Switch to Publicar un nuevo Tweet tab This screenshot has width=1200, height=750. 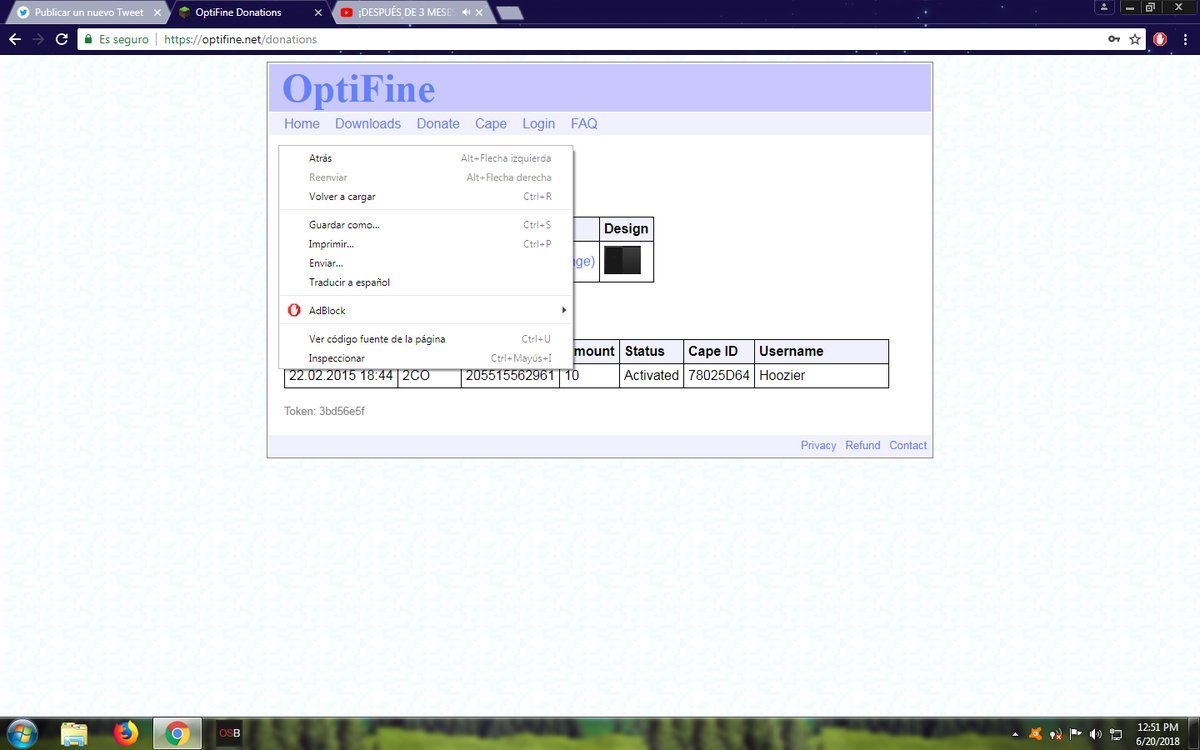tap(88, 12)
